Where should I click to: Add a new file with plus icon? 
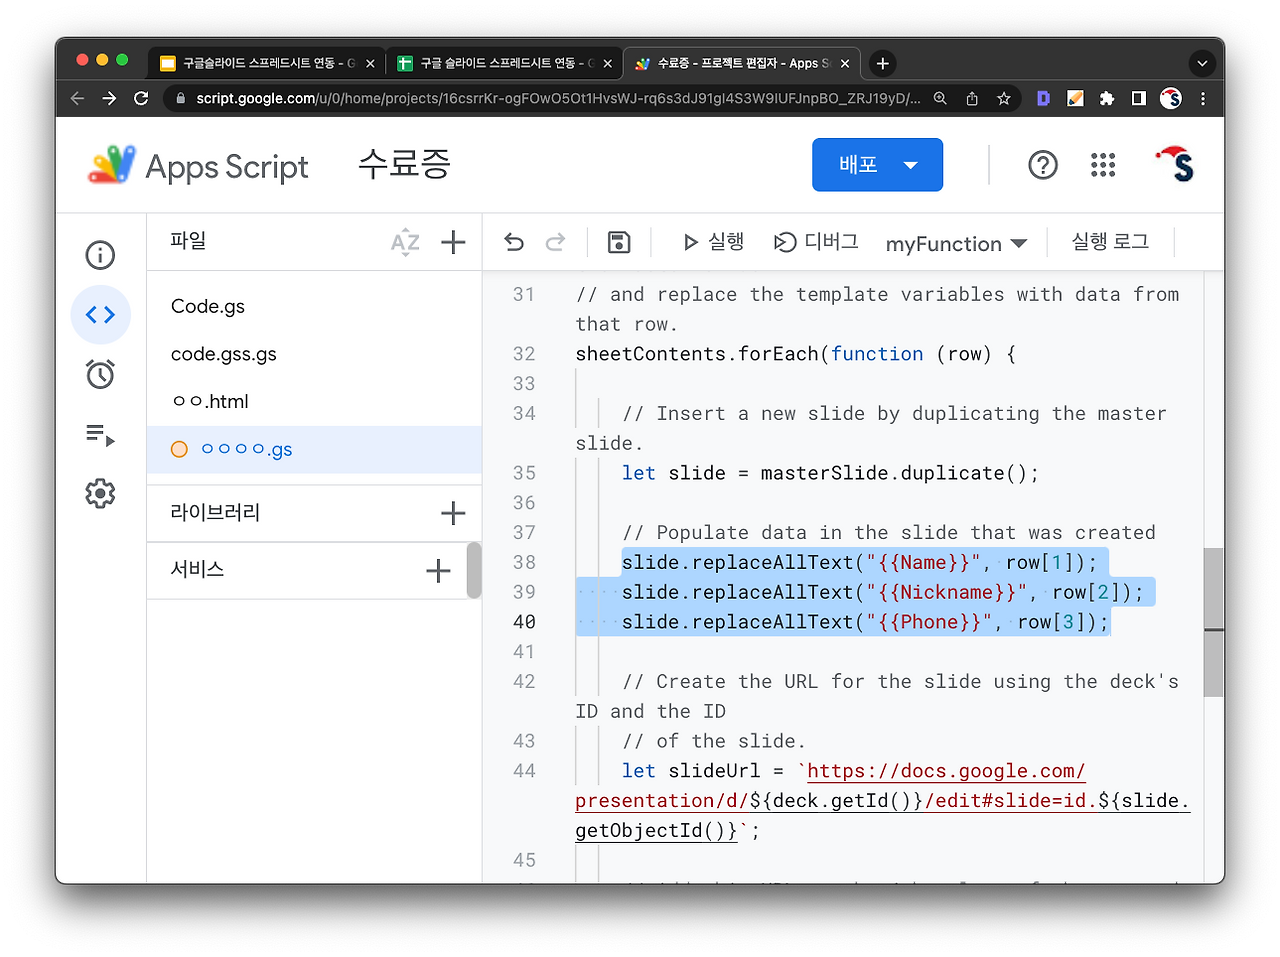coord(453,242)
